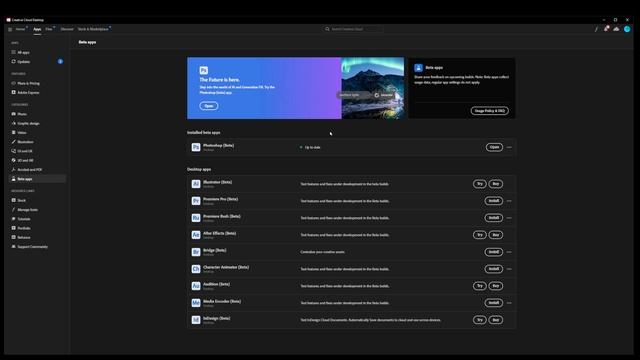Show more options for Character Animator (Beta)
This screenshot has width=640, height=360.
(x=509, y=269)
